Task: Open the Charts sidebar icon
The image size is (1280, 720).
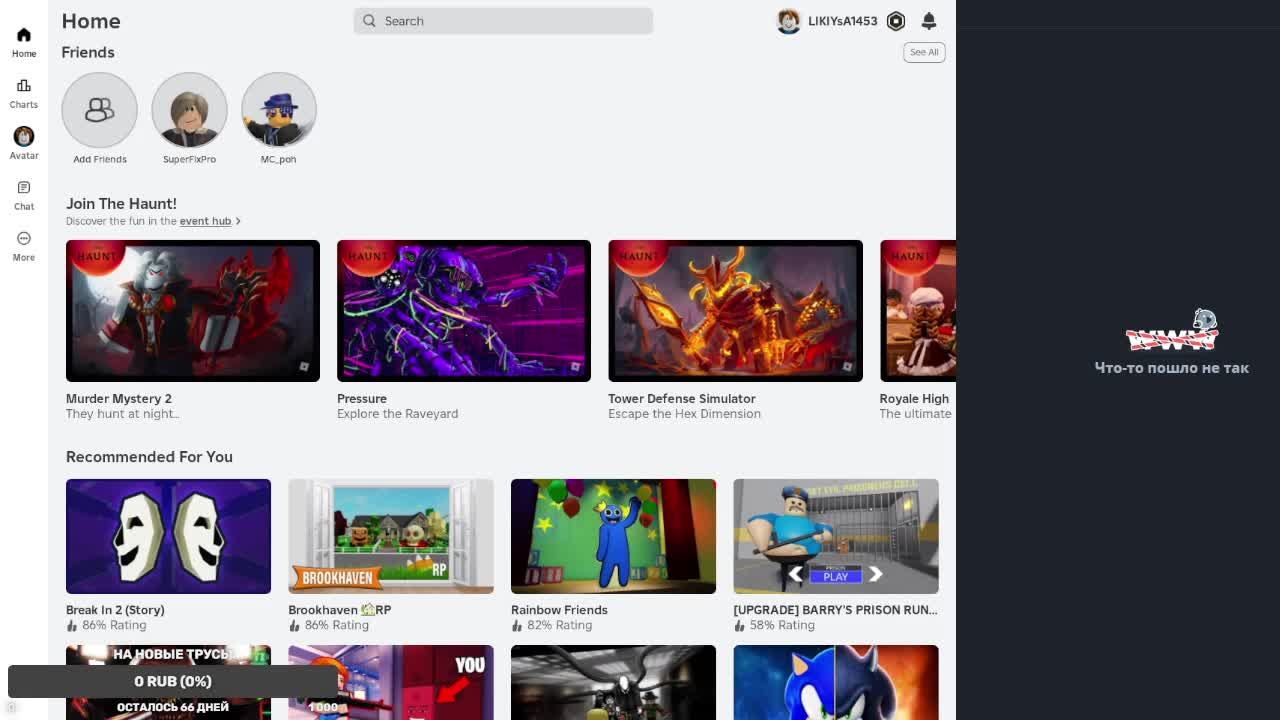Action: pyautogui.click(x=24, y=86)
